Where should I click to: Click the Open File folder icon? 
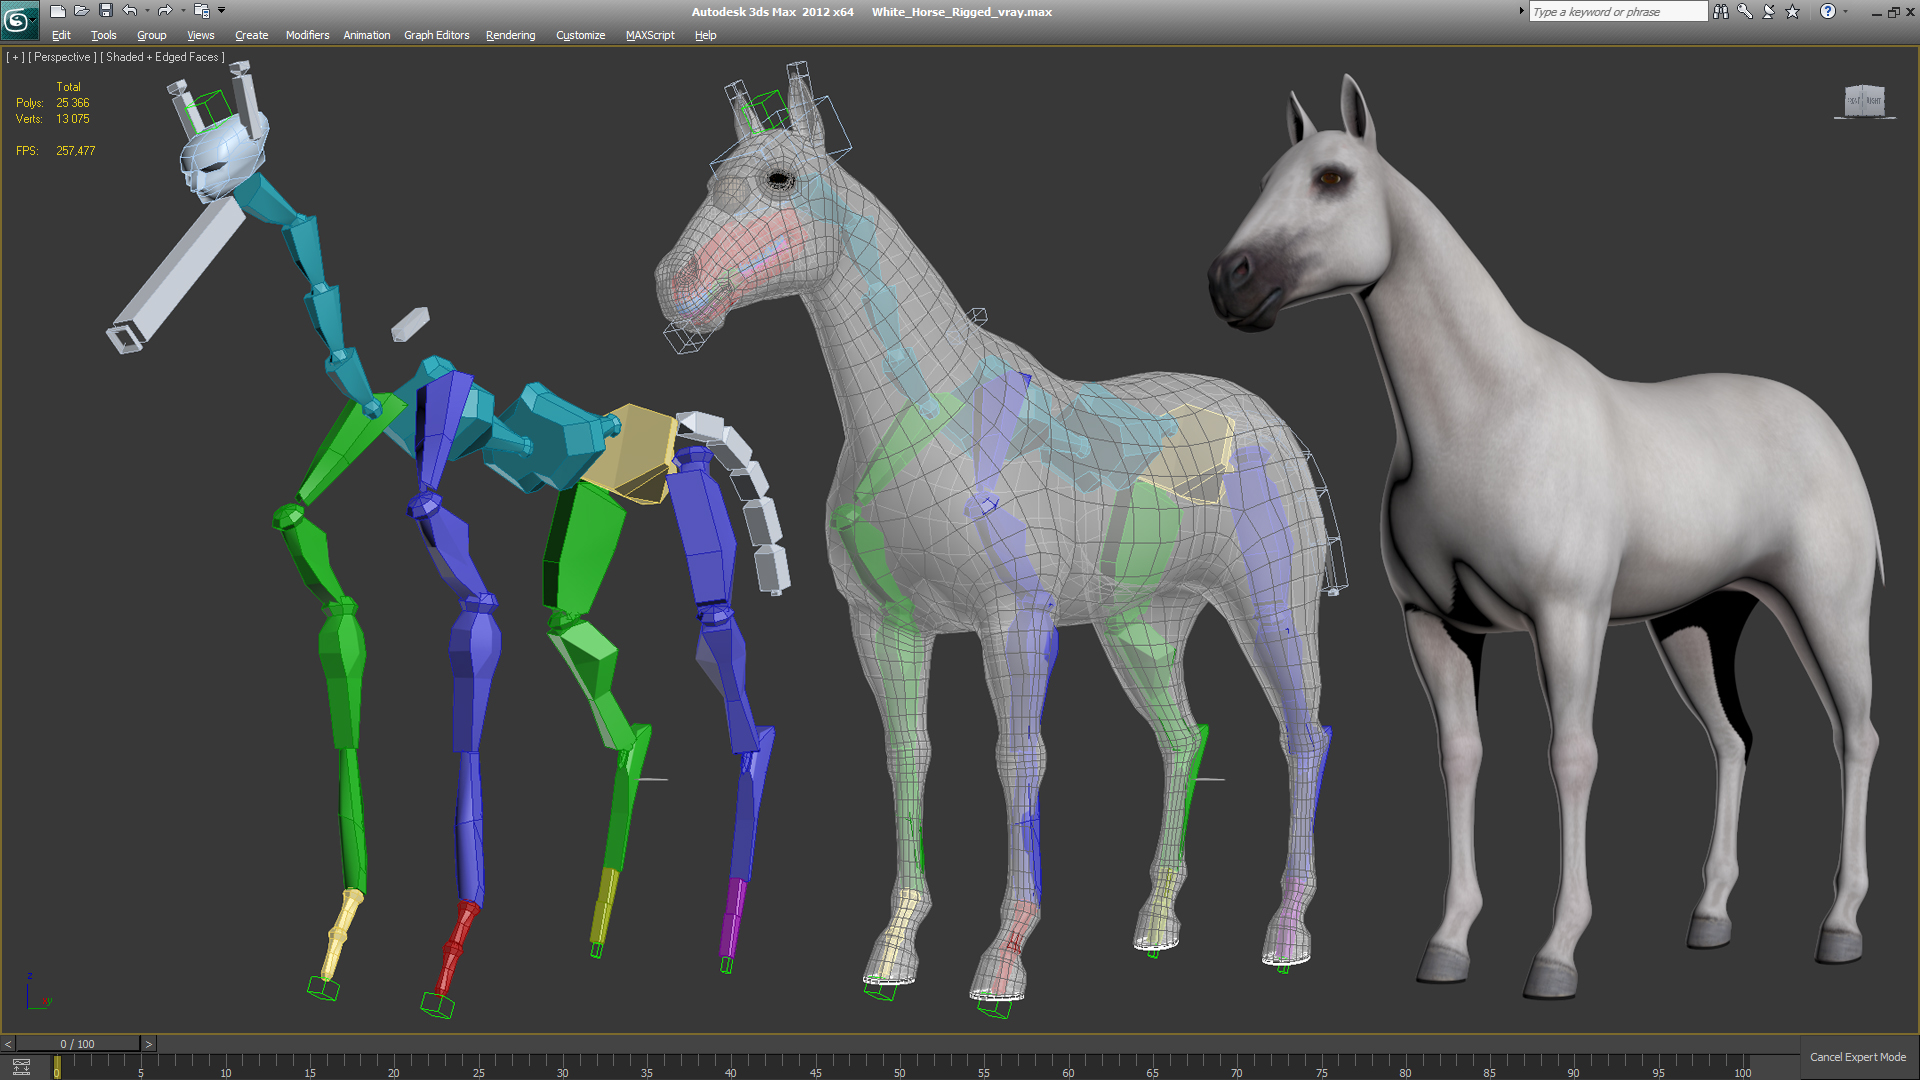tap(82, 11)
